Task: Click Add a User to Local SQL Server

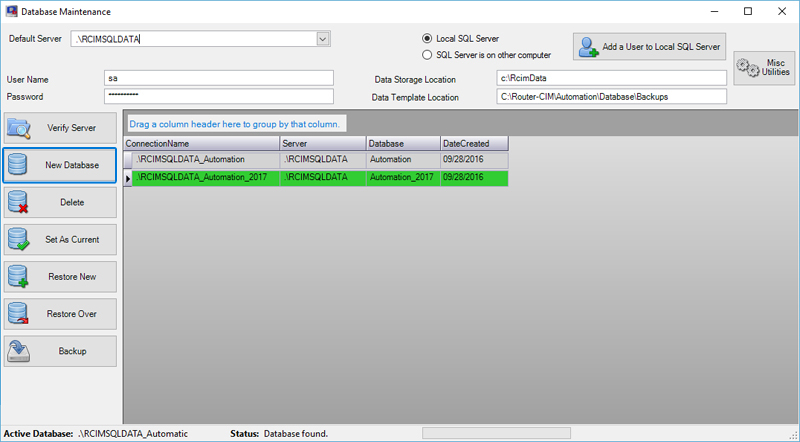Action: click(x=650, y=47)
